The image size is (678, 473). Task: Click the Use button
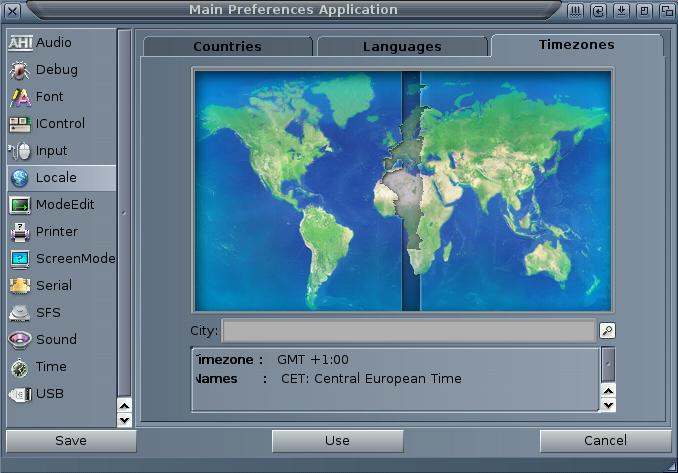(x=338, y=441)
